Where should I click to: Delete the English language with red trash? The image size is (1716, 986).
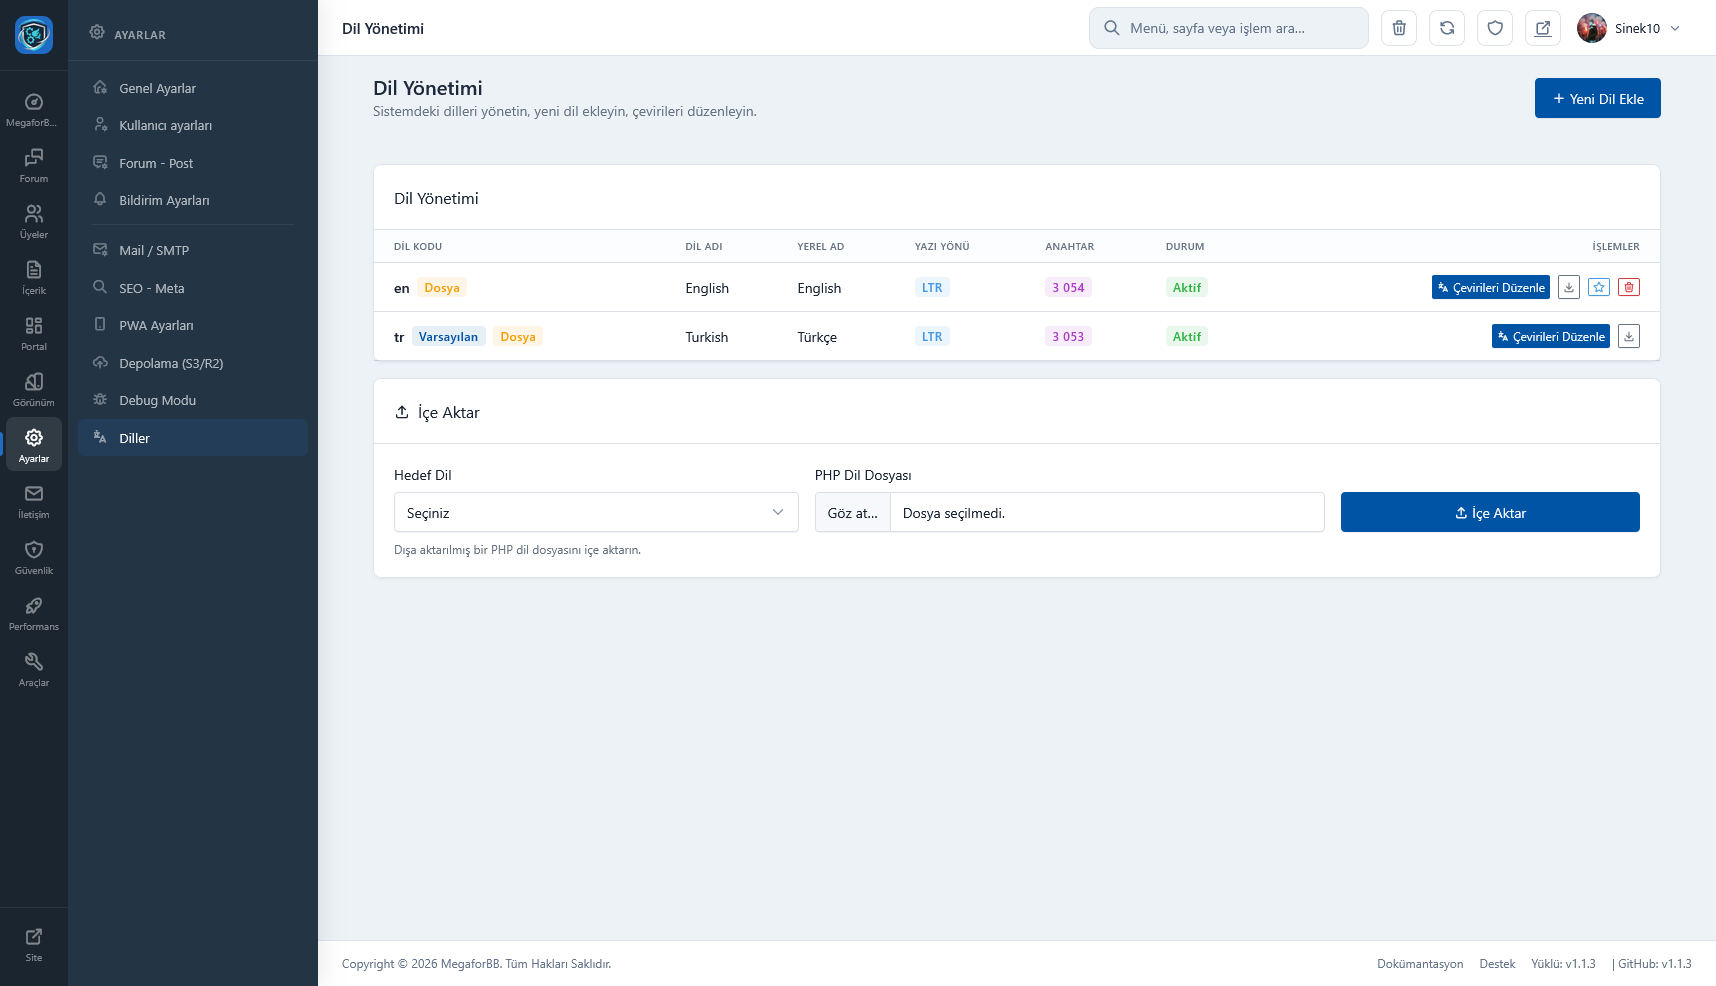point(1629,288)
